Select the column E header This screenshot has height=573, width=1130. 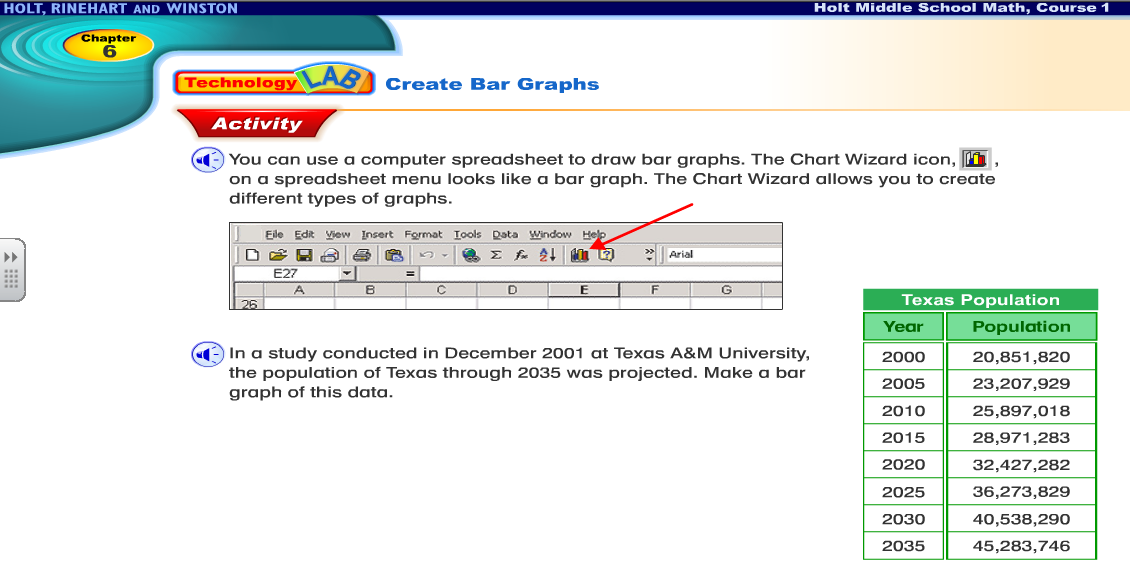click(x=583, y=290)
